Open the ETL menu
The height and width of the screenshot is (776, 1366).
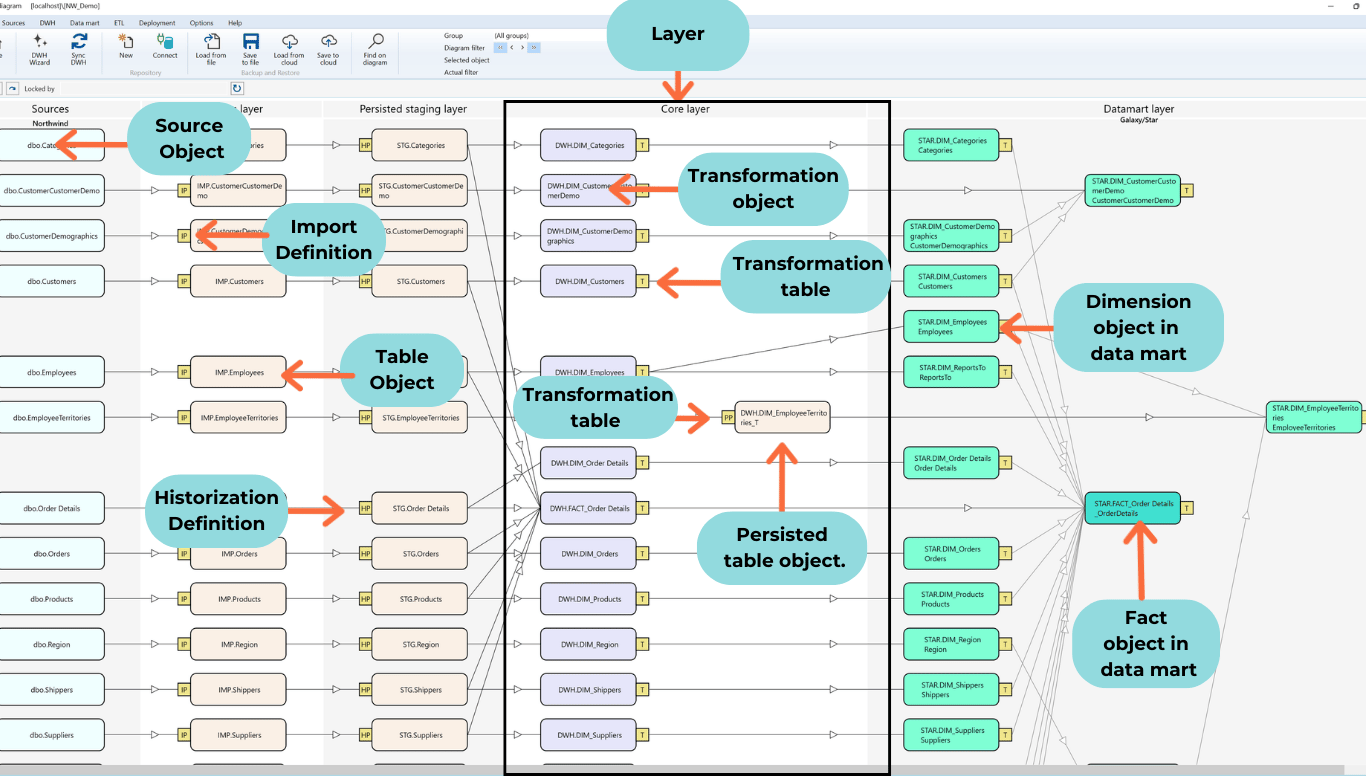119,22
